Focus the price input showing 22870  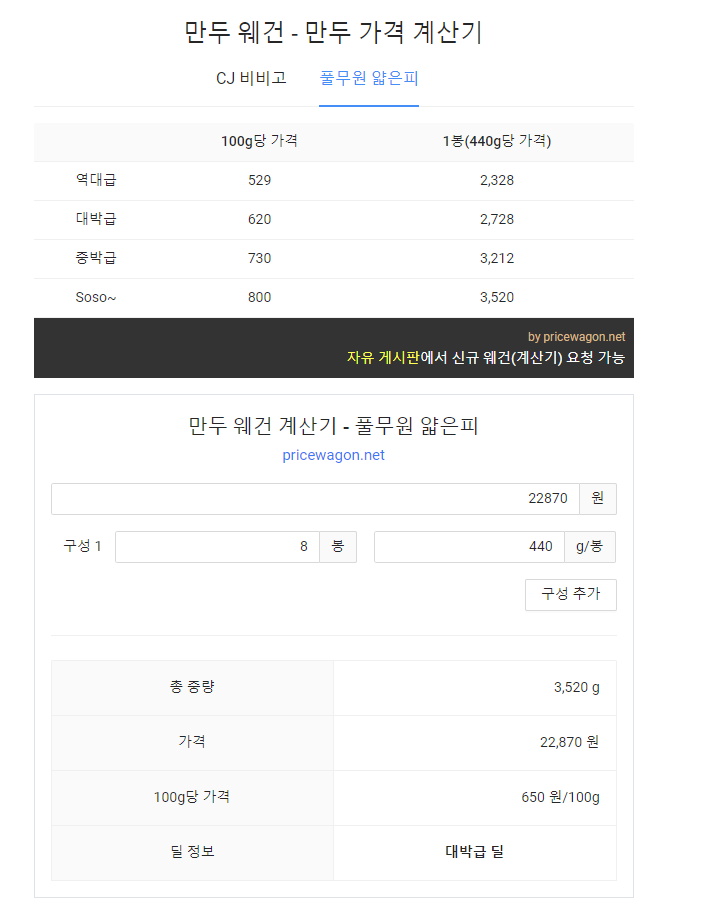[315, 499]
